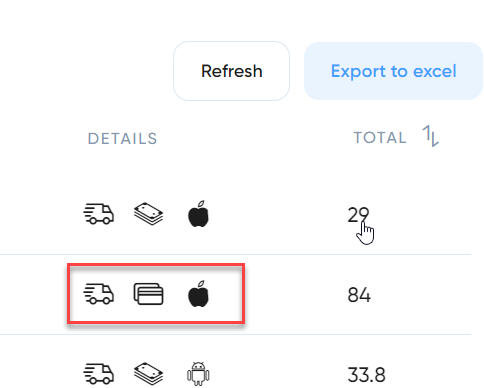
Task: Click the Android robot icon in the 33.8 row
Action: (x=198, y=374)
